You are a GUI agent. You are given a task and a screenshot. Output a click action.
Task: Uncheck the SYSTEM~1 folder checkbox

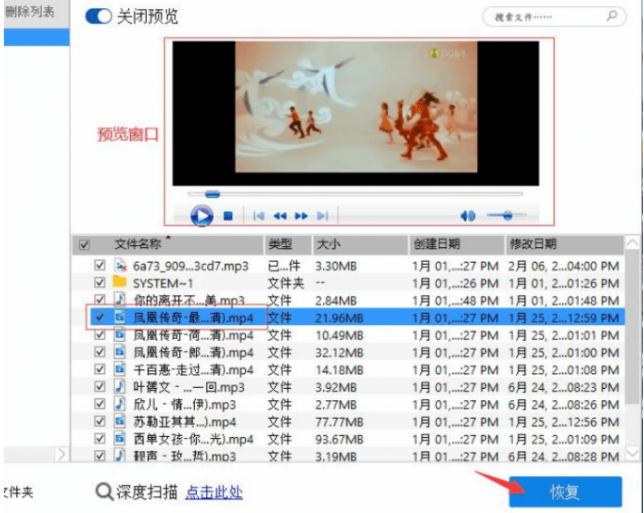pyautogui.click(x=99, y=282)
